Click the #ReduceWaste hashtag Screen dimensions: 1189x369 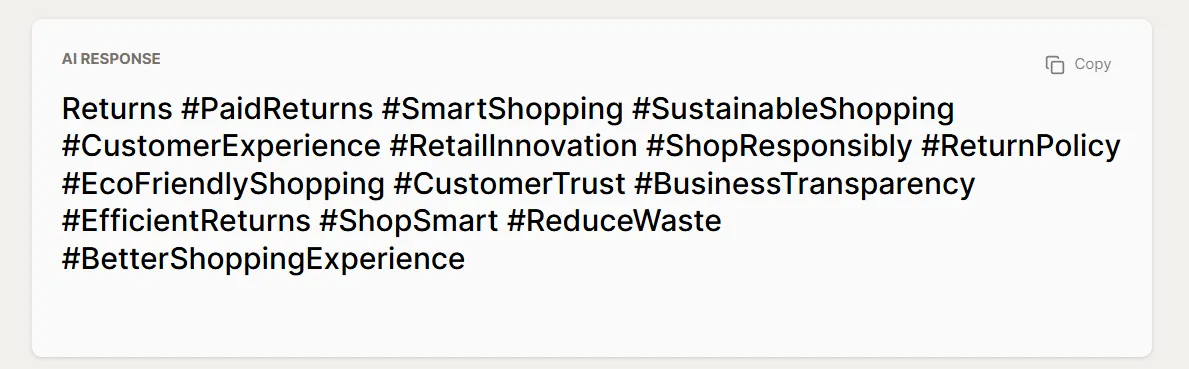click(x=614, y=221)
